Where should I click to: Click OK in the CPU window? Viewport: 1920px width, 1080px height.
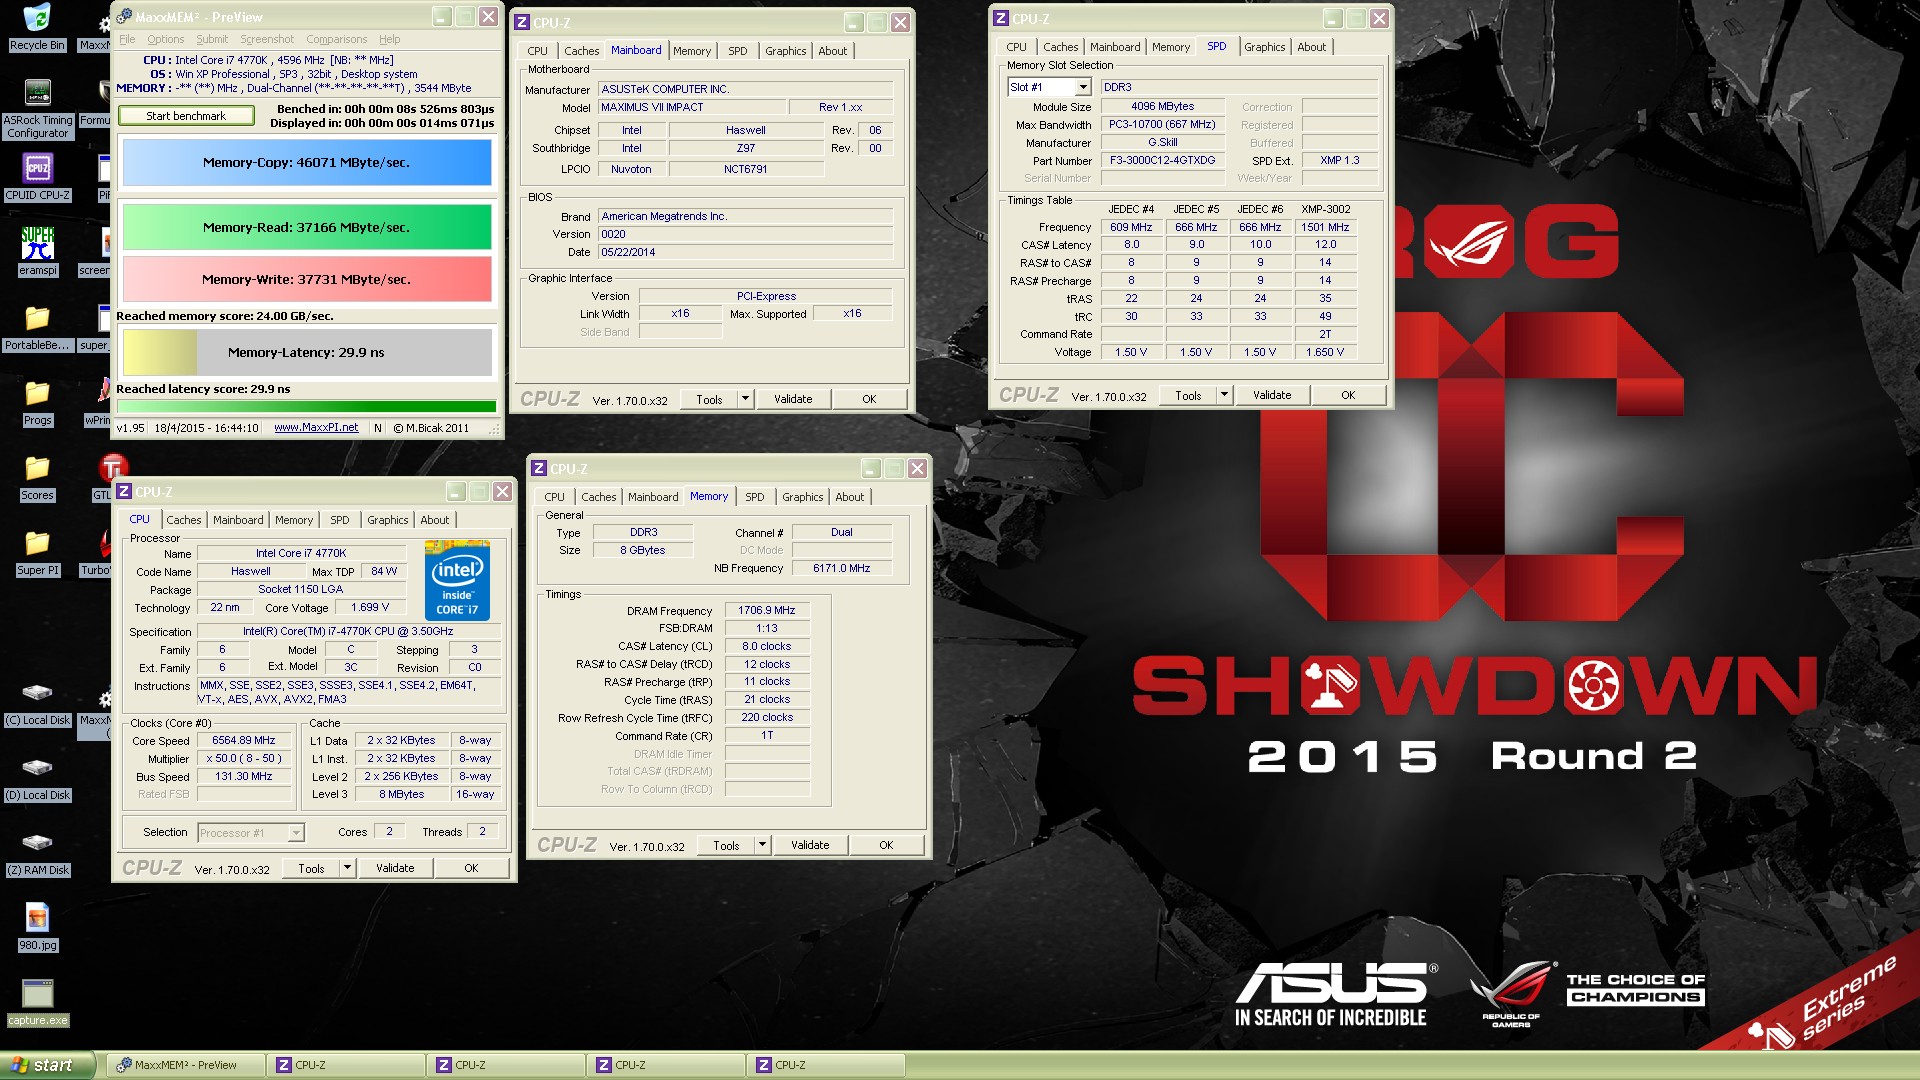[471, 868]
